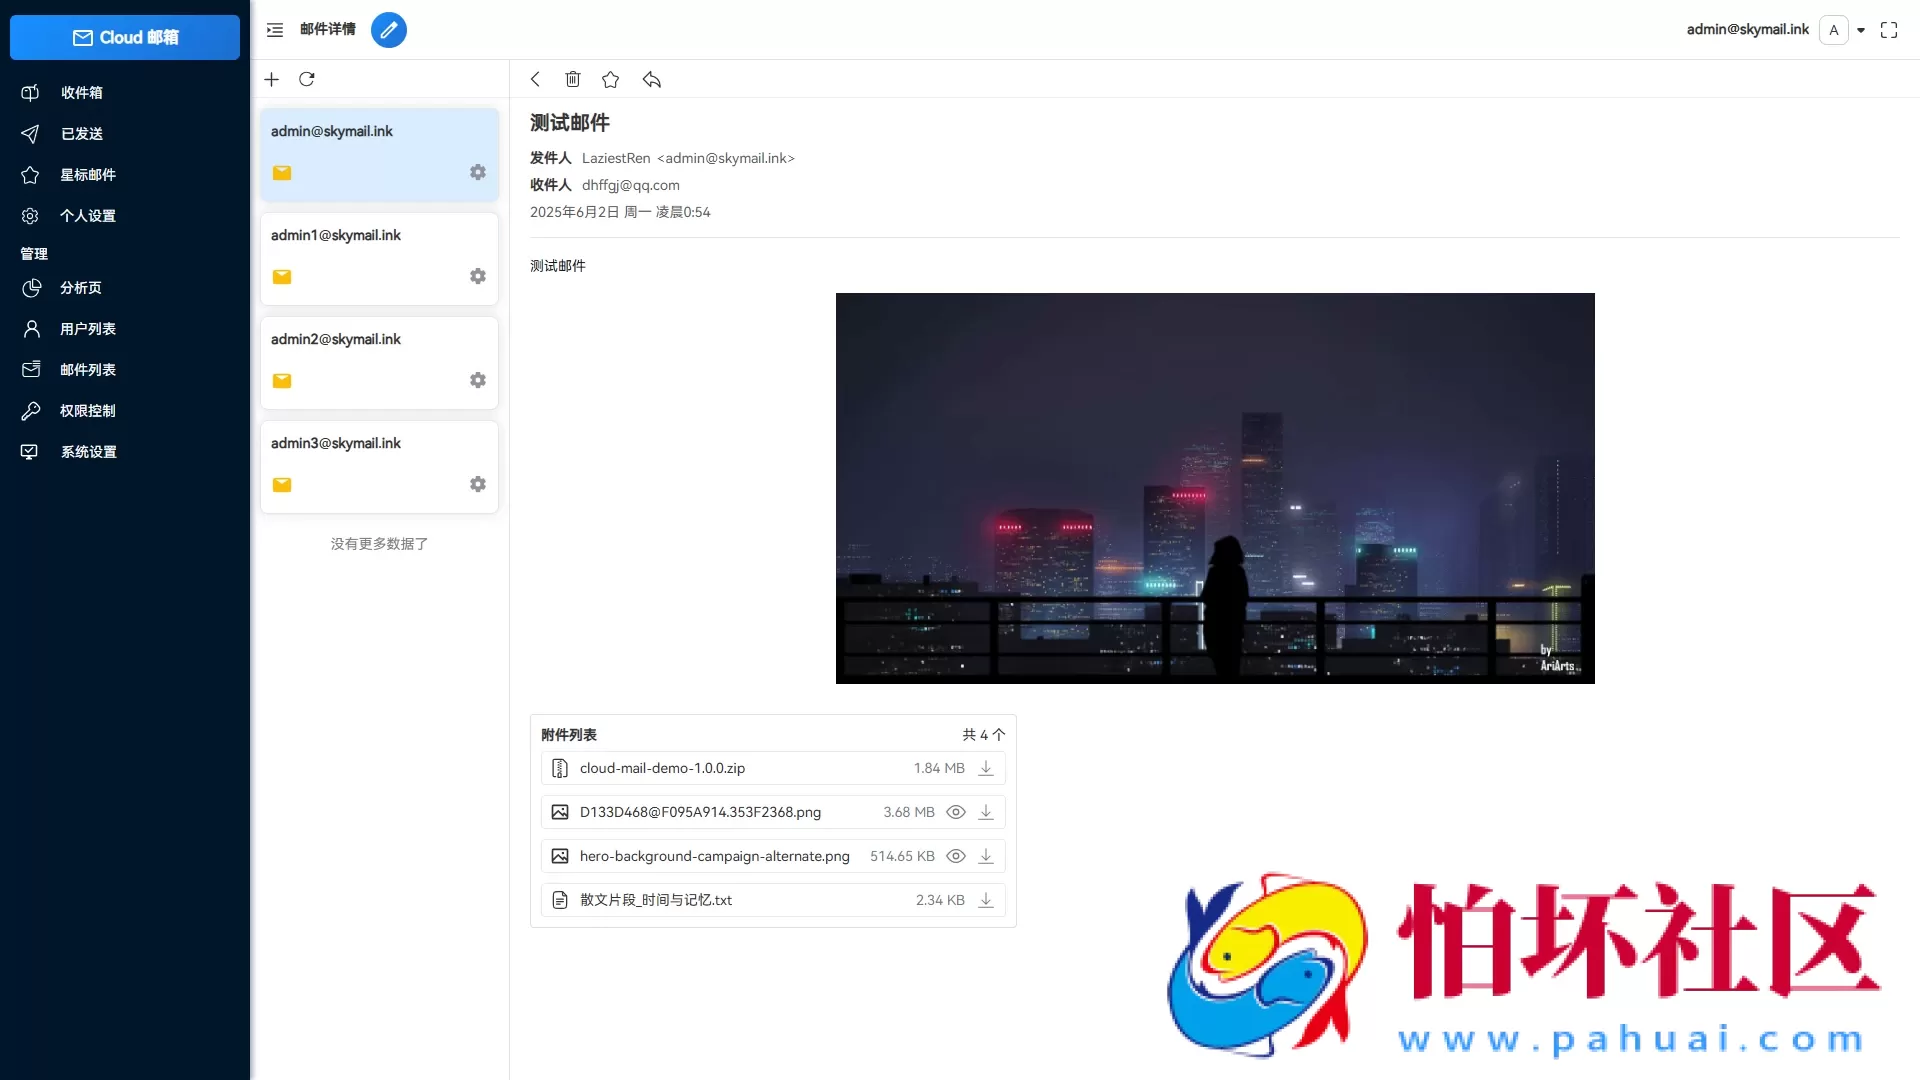Select the 用户列表 user list icon
Viewport: 1920px width, 1080px height.
tap(30, 329)
